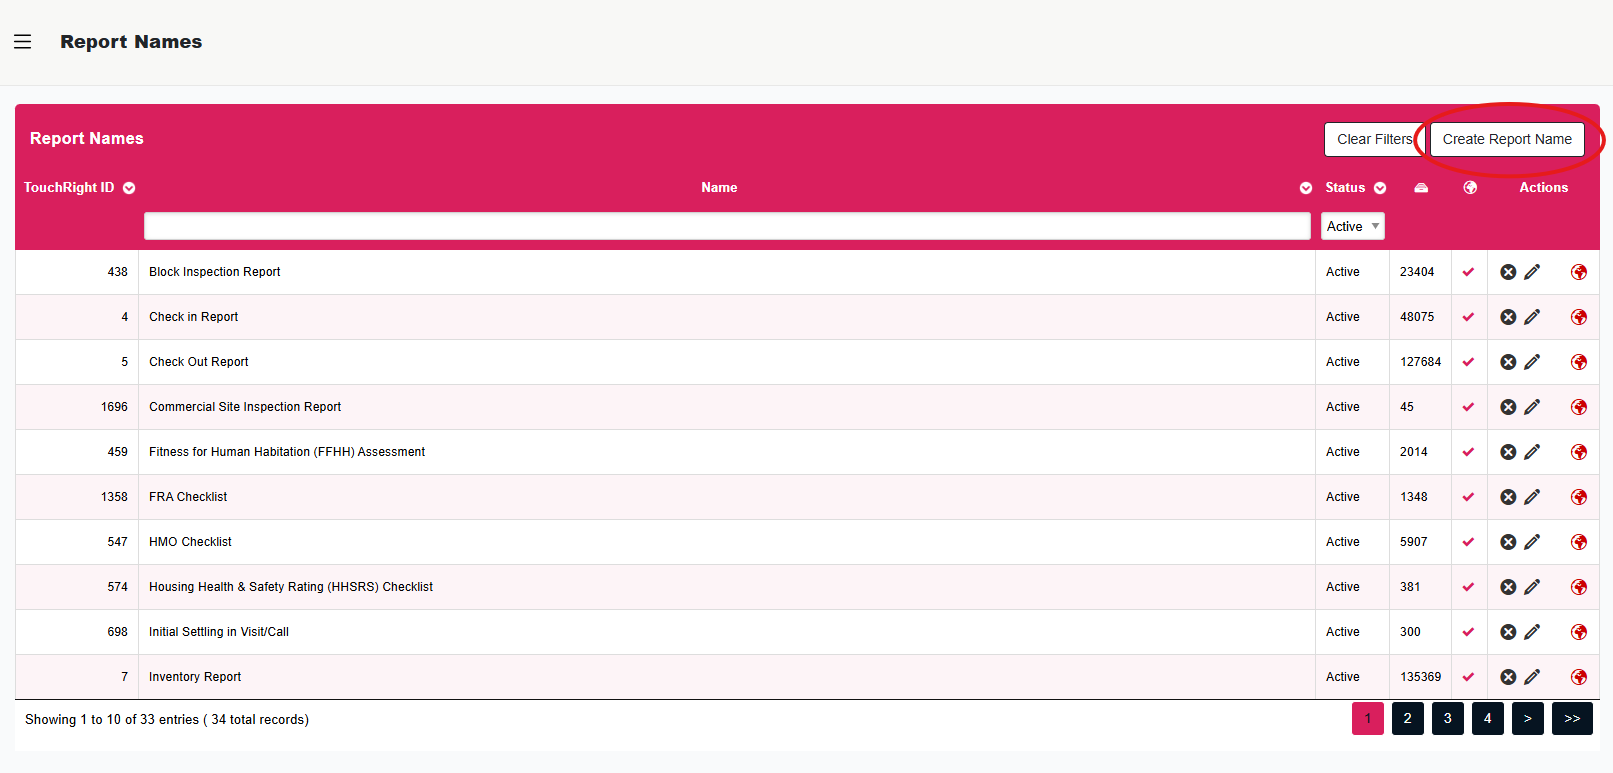Image resolution: width=1613 pixels, height=773 pixels.
Task: Open the Active status filter dropdown
Action: pyautogui.click(x=1353, y=226)
